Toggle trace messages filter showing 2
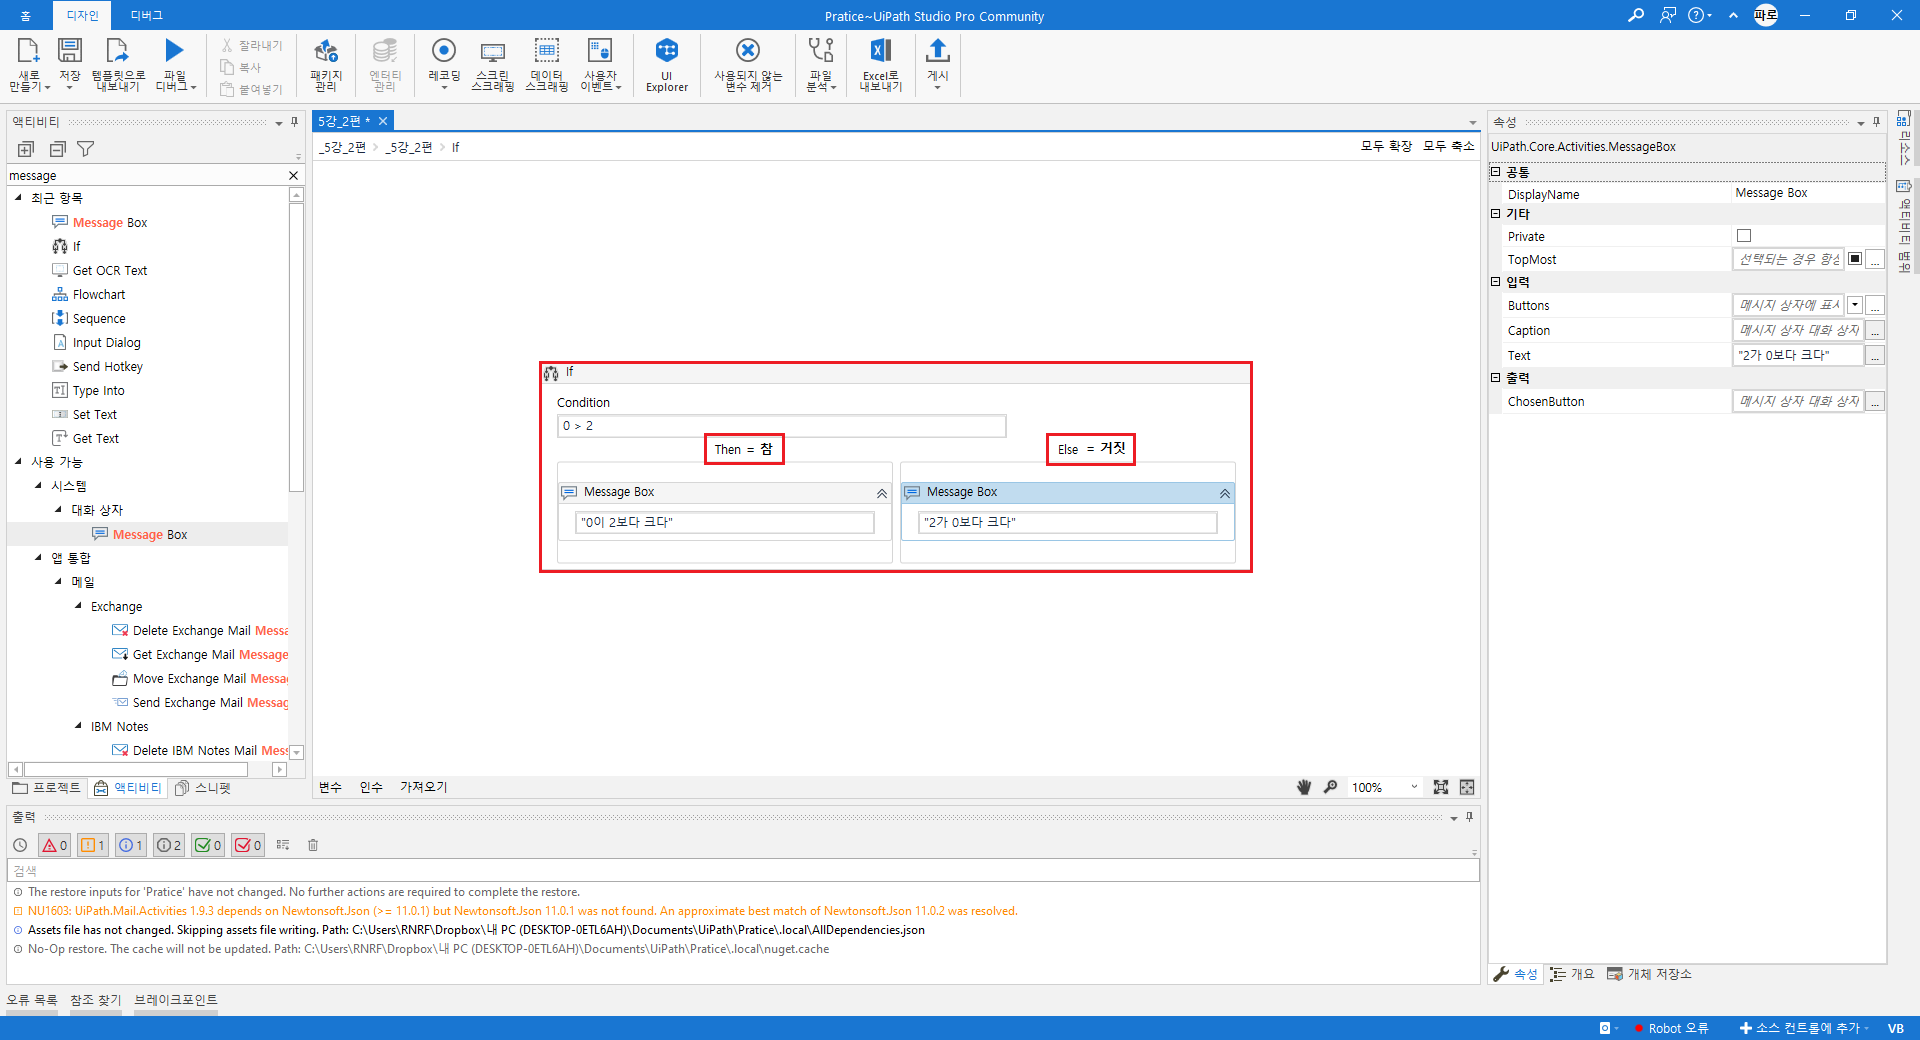Viewport: 1920px width, 1040px height. [169, 845]
